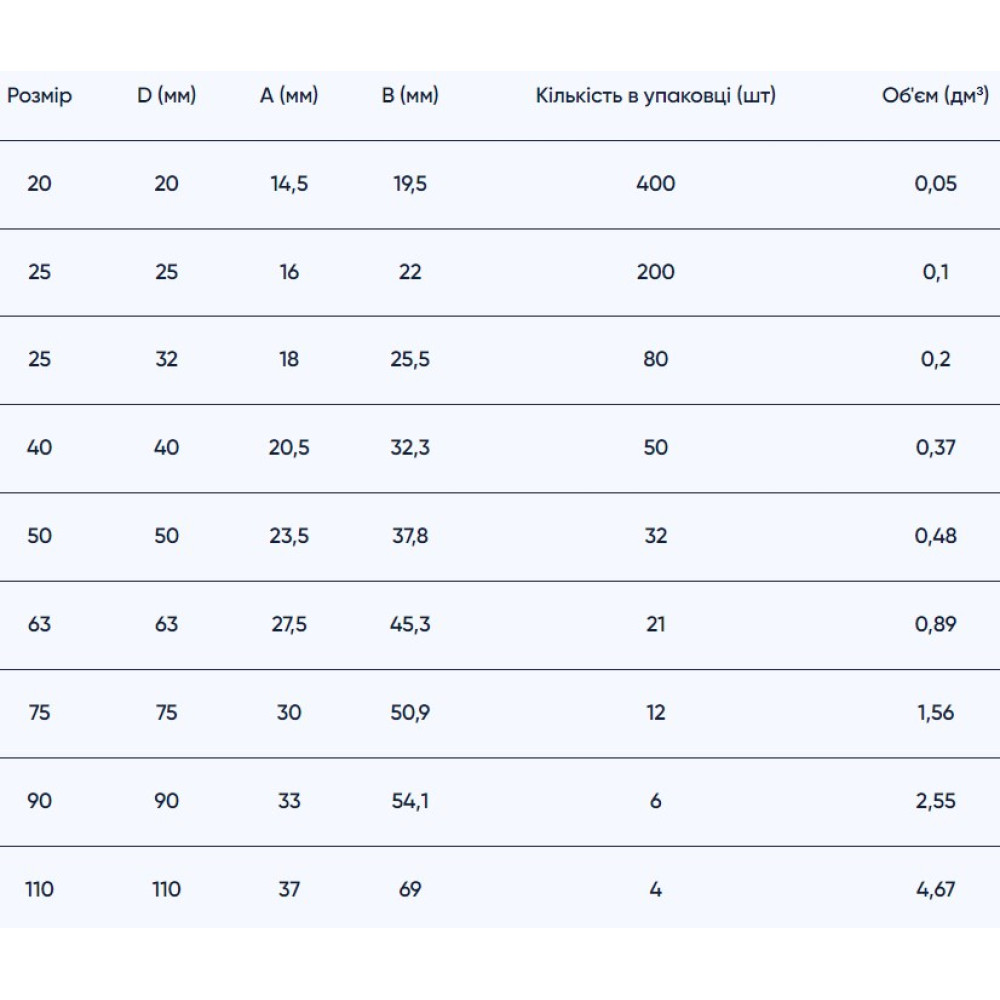
Task: Click the Розмір column header
Action: pos(39,96)
